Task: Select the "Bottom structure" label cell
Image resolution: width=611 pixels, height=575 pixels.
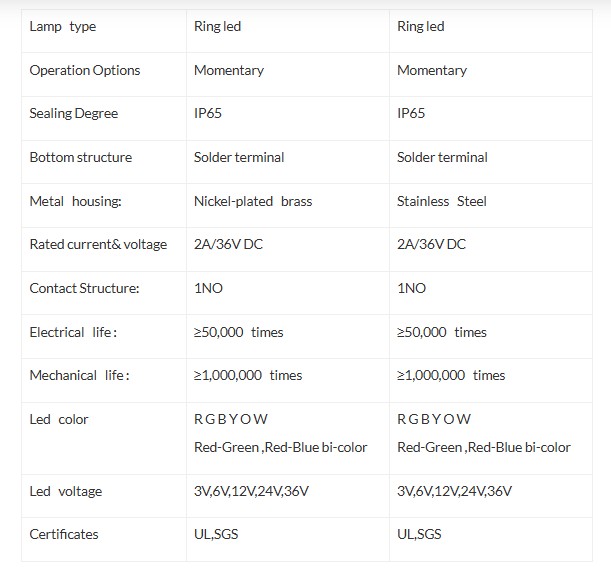Action: point(81,157)
